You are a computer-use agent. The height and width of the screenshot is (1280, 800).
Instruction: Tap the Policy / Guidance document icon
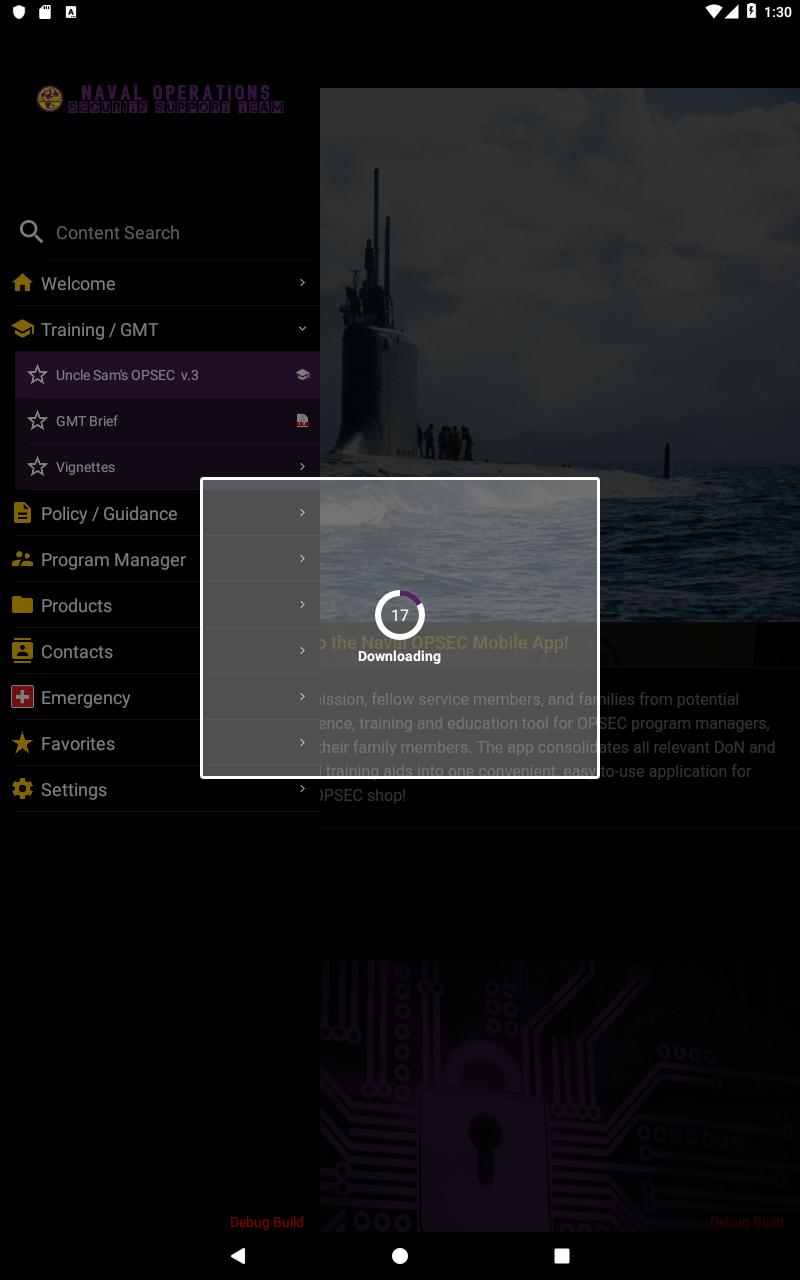(22, 513)
